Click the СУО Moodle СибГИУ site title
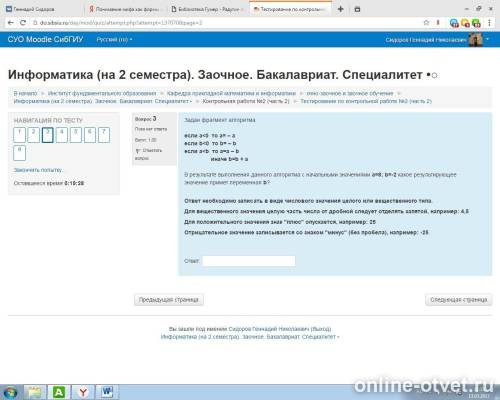 click(x=45, y=39)
